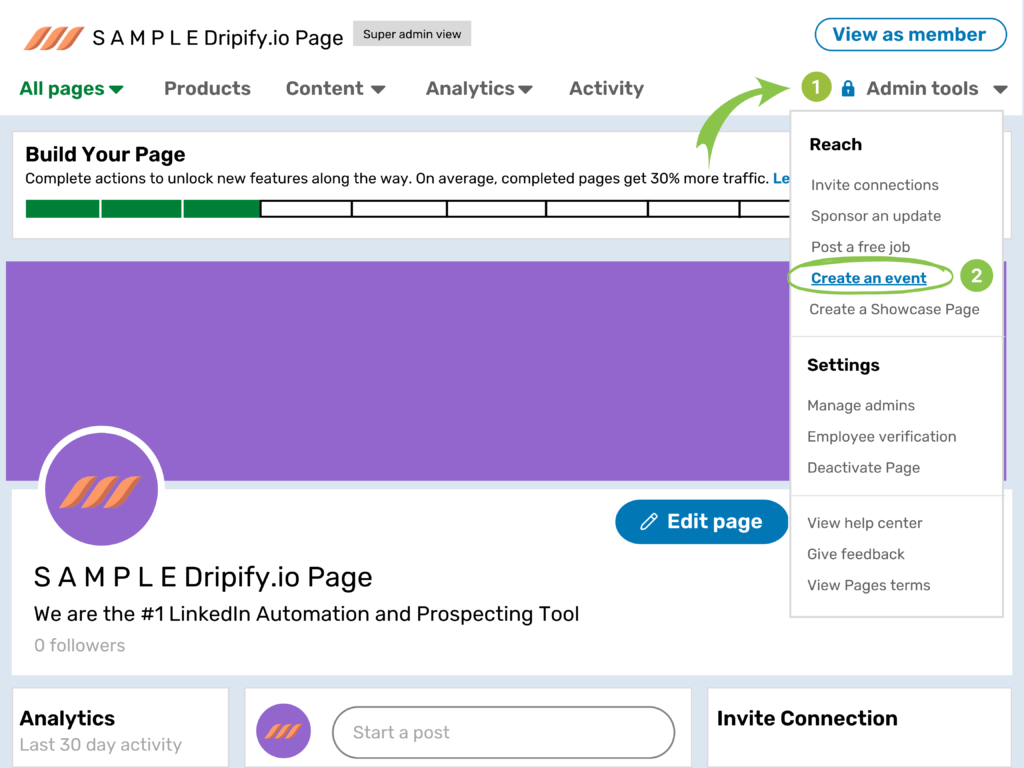Open the Give feedback link
The height and width of the screenshot is (768, 1024).
[x=856, y=554]
